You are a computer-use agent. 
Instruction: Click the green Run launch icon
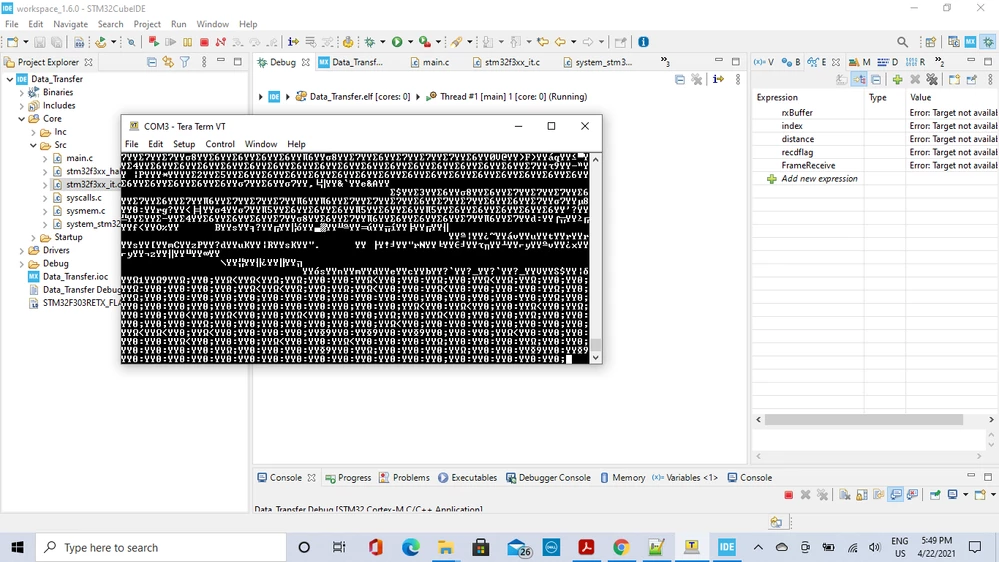tap(397, 42)
